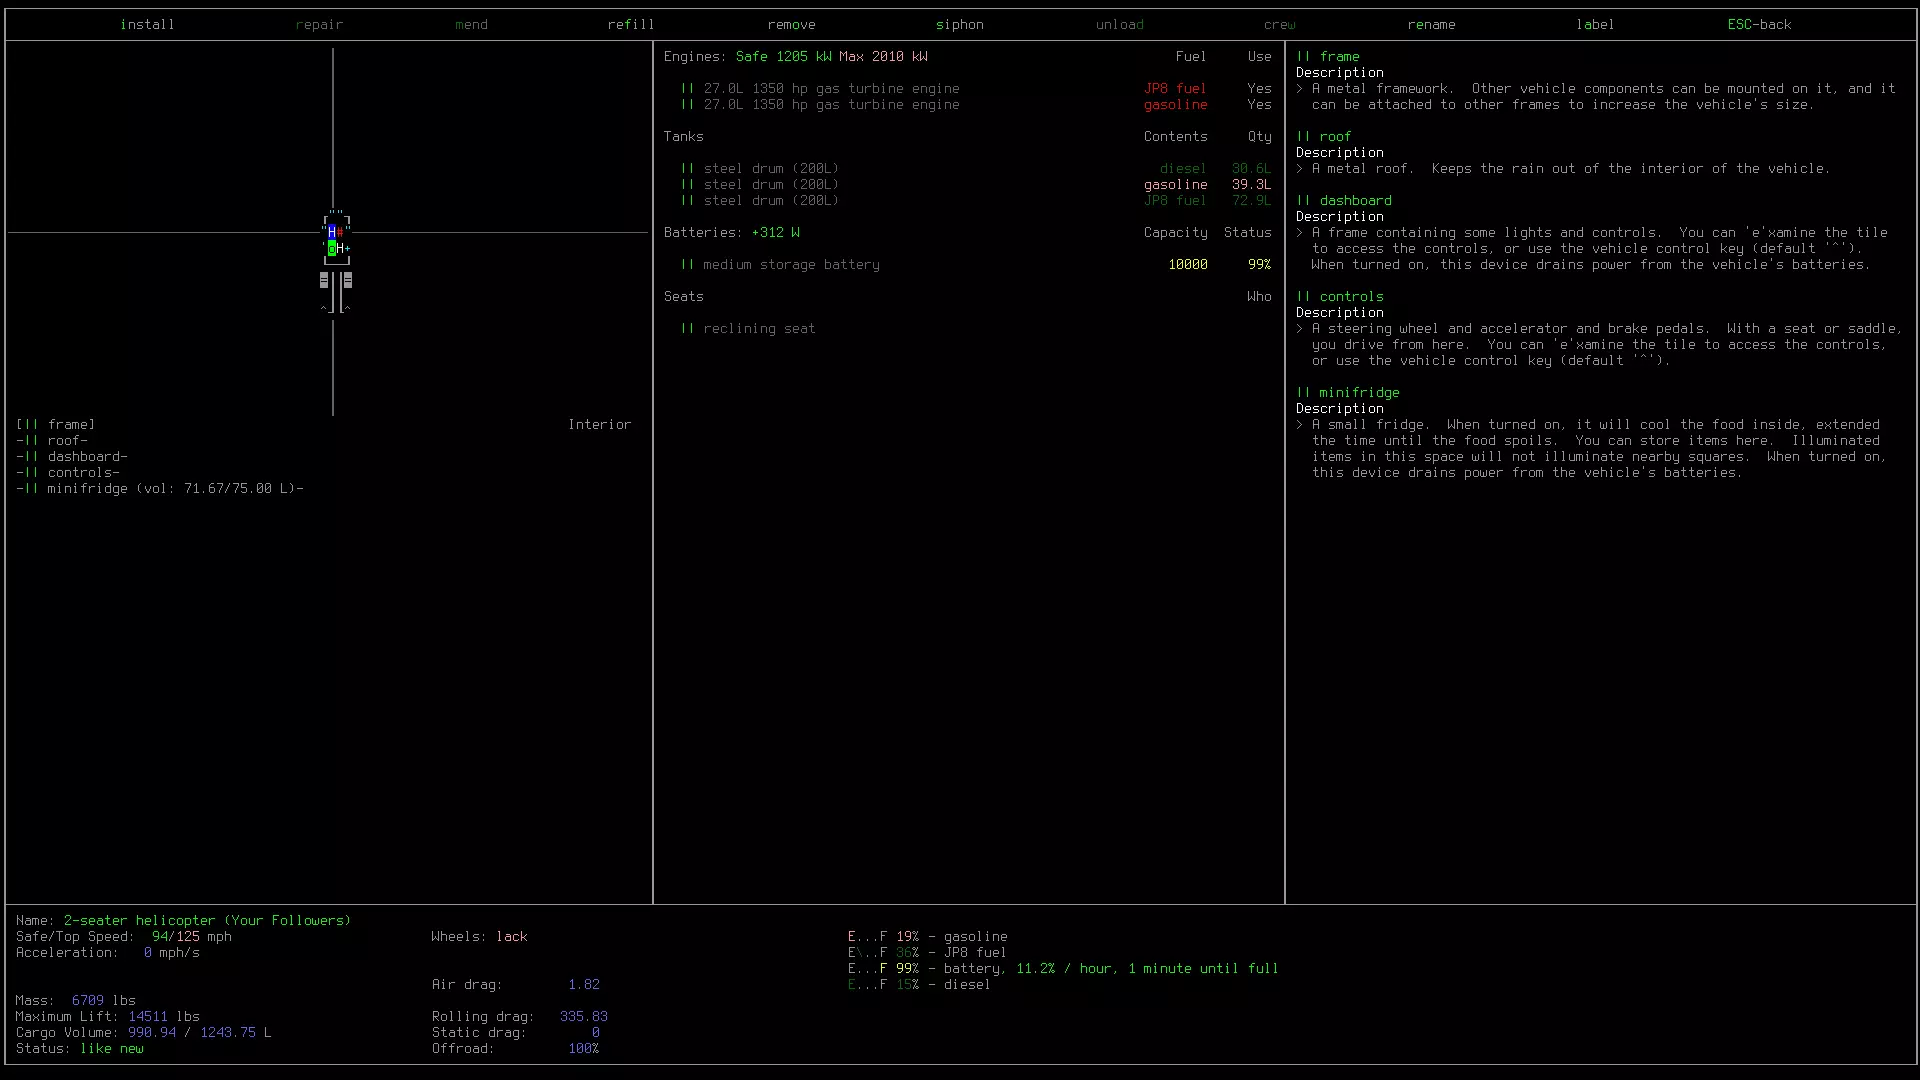Choose refill from the top action bar

pos(631,24)
